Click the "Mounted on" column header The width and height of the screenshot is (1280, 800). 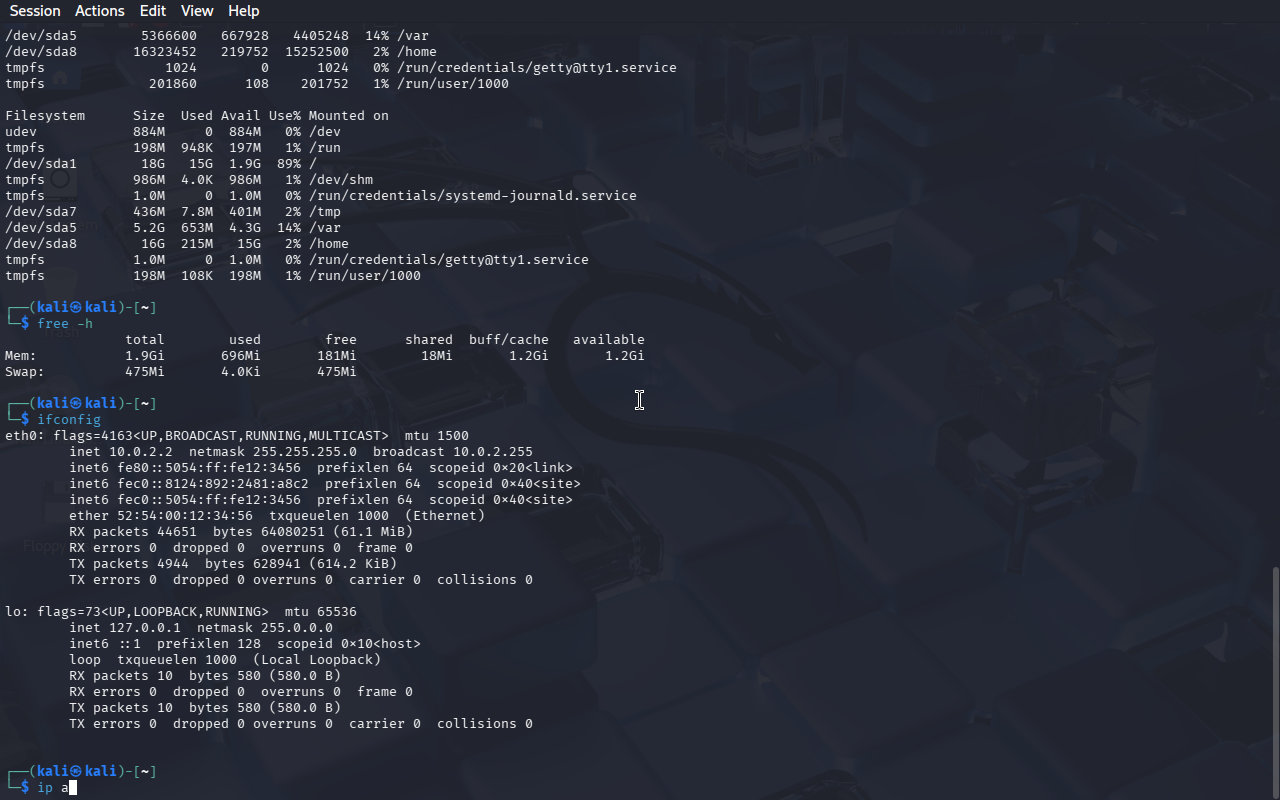click(x=349, y=115)
